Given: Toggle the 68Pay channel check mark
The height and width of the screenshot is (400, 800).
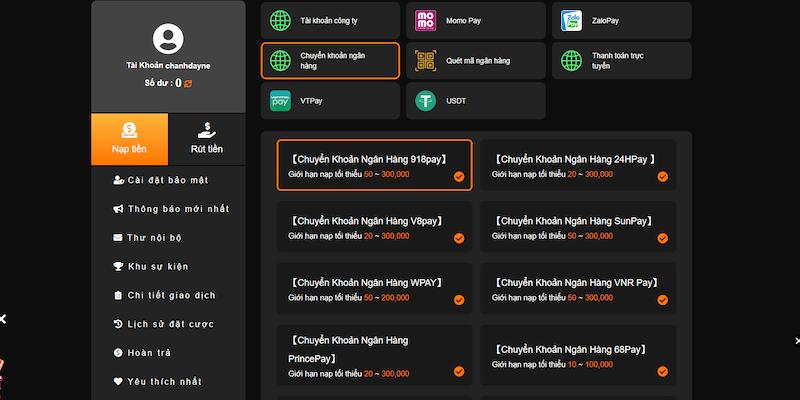Looking at the screenshot, I should point(663,371).
